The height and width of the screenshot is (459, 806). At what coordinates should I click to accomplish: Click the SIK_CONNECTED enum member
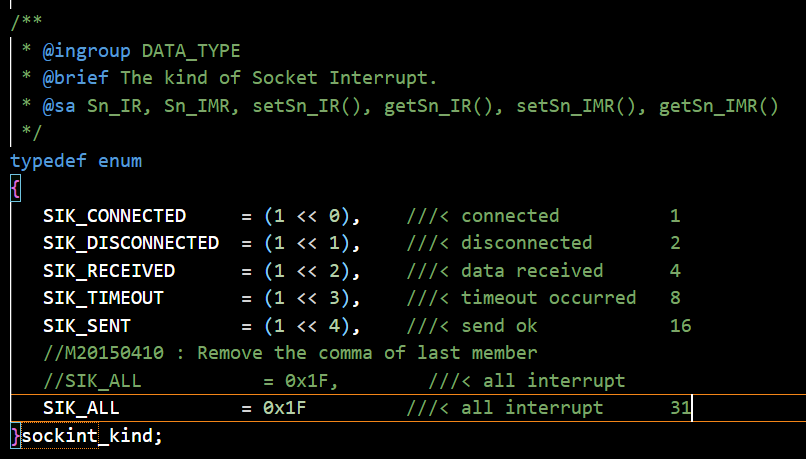tap(114, 216)
